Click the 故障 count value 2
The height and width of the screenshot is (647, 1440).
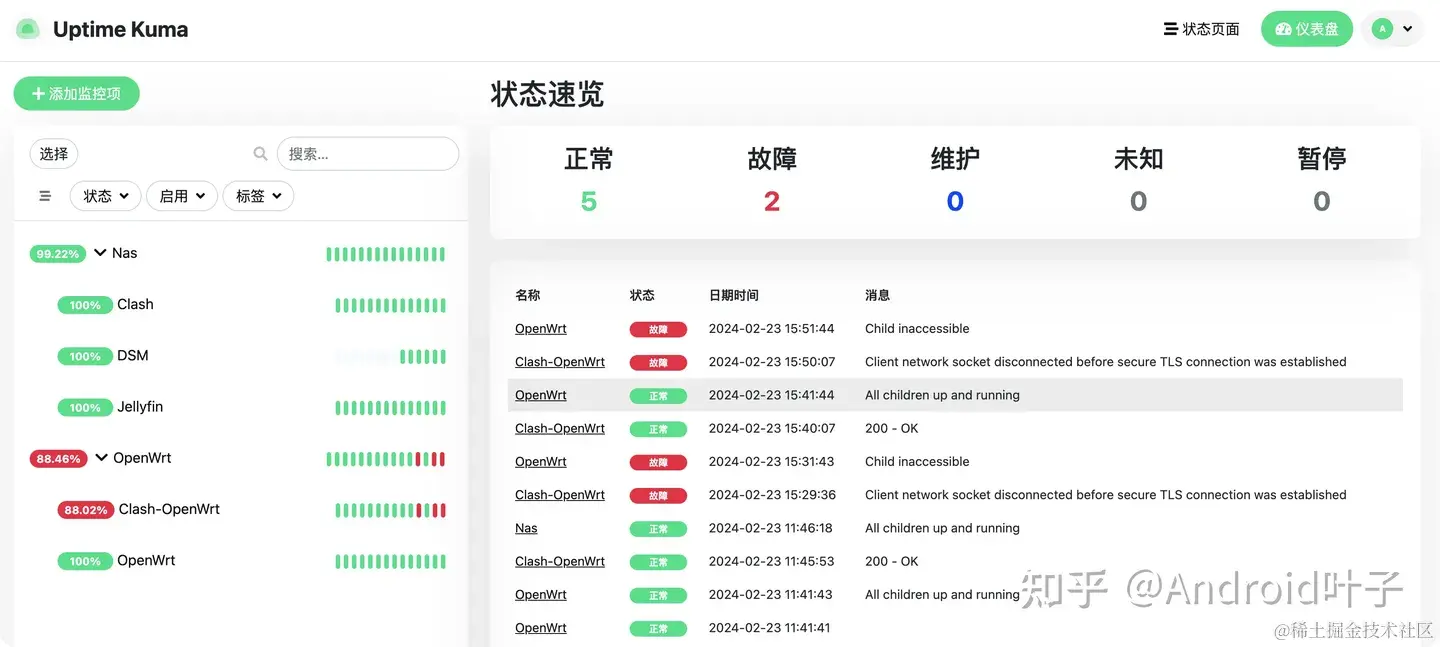coord(772,202)
